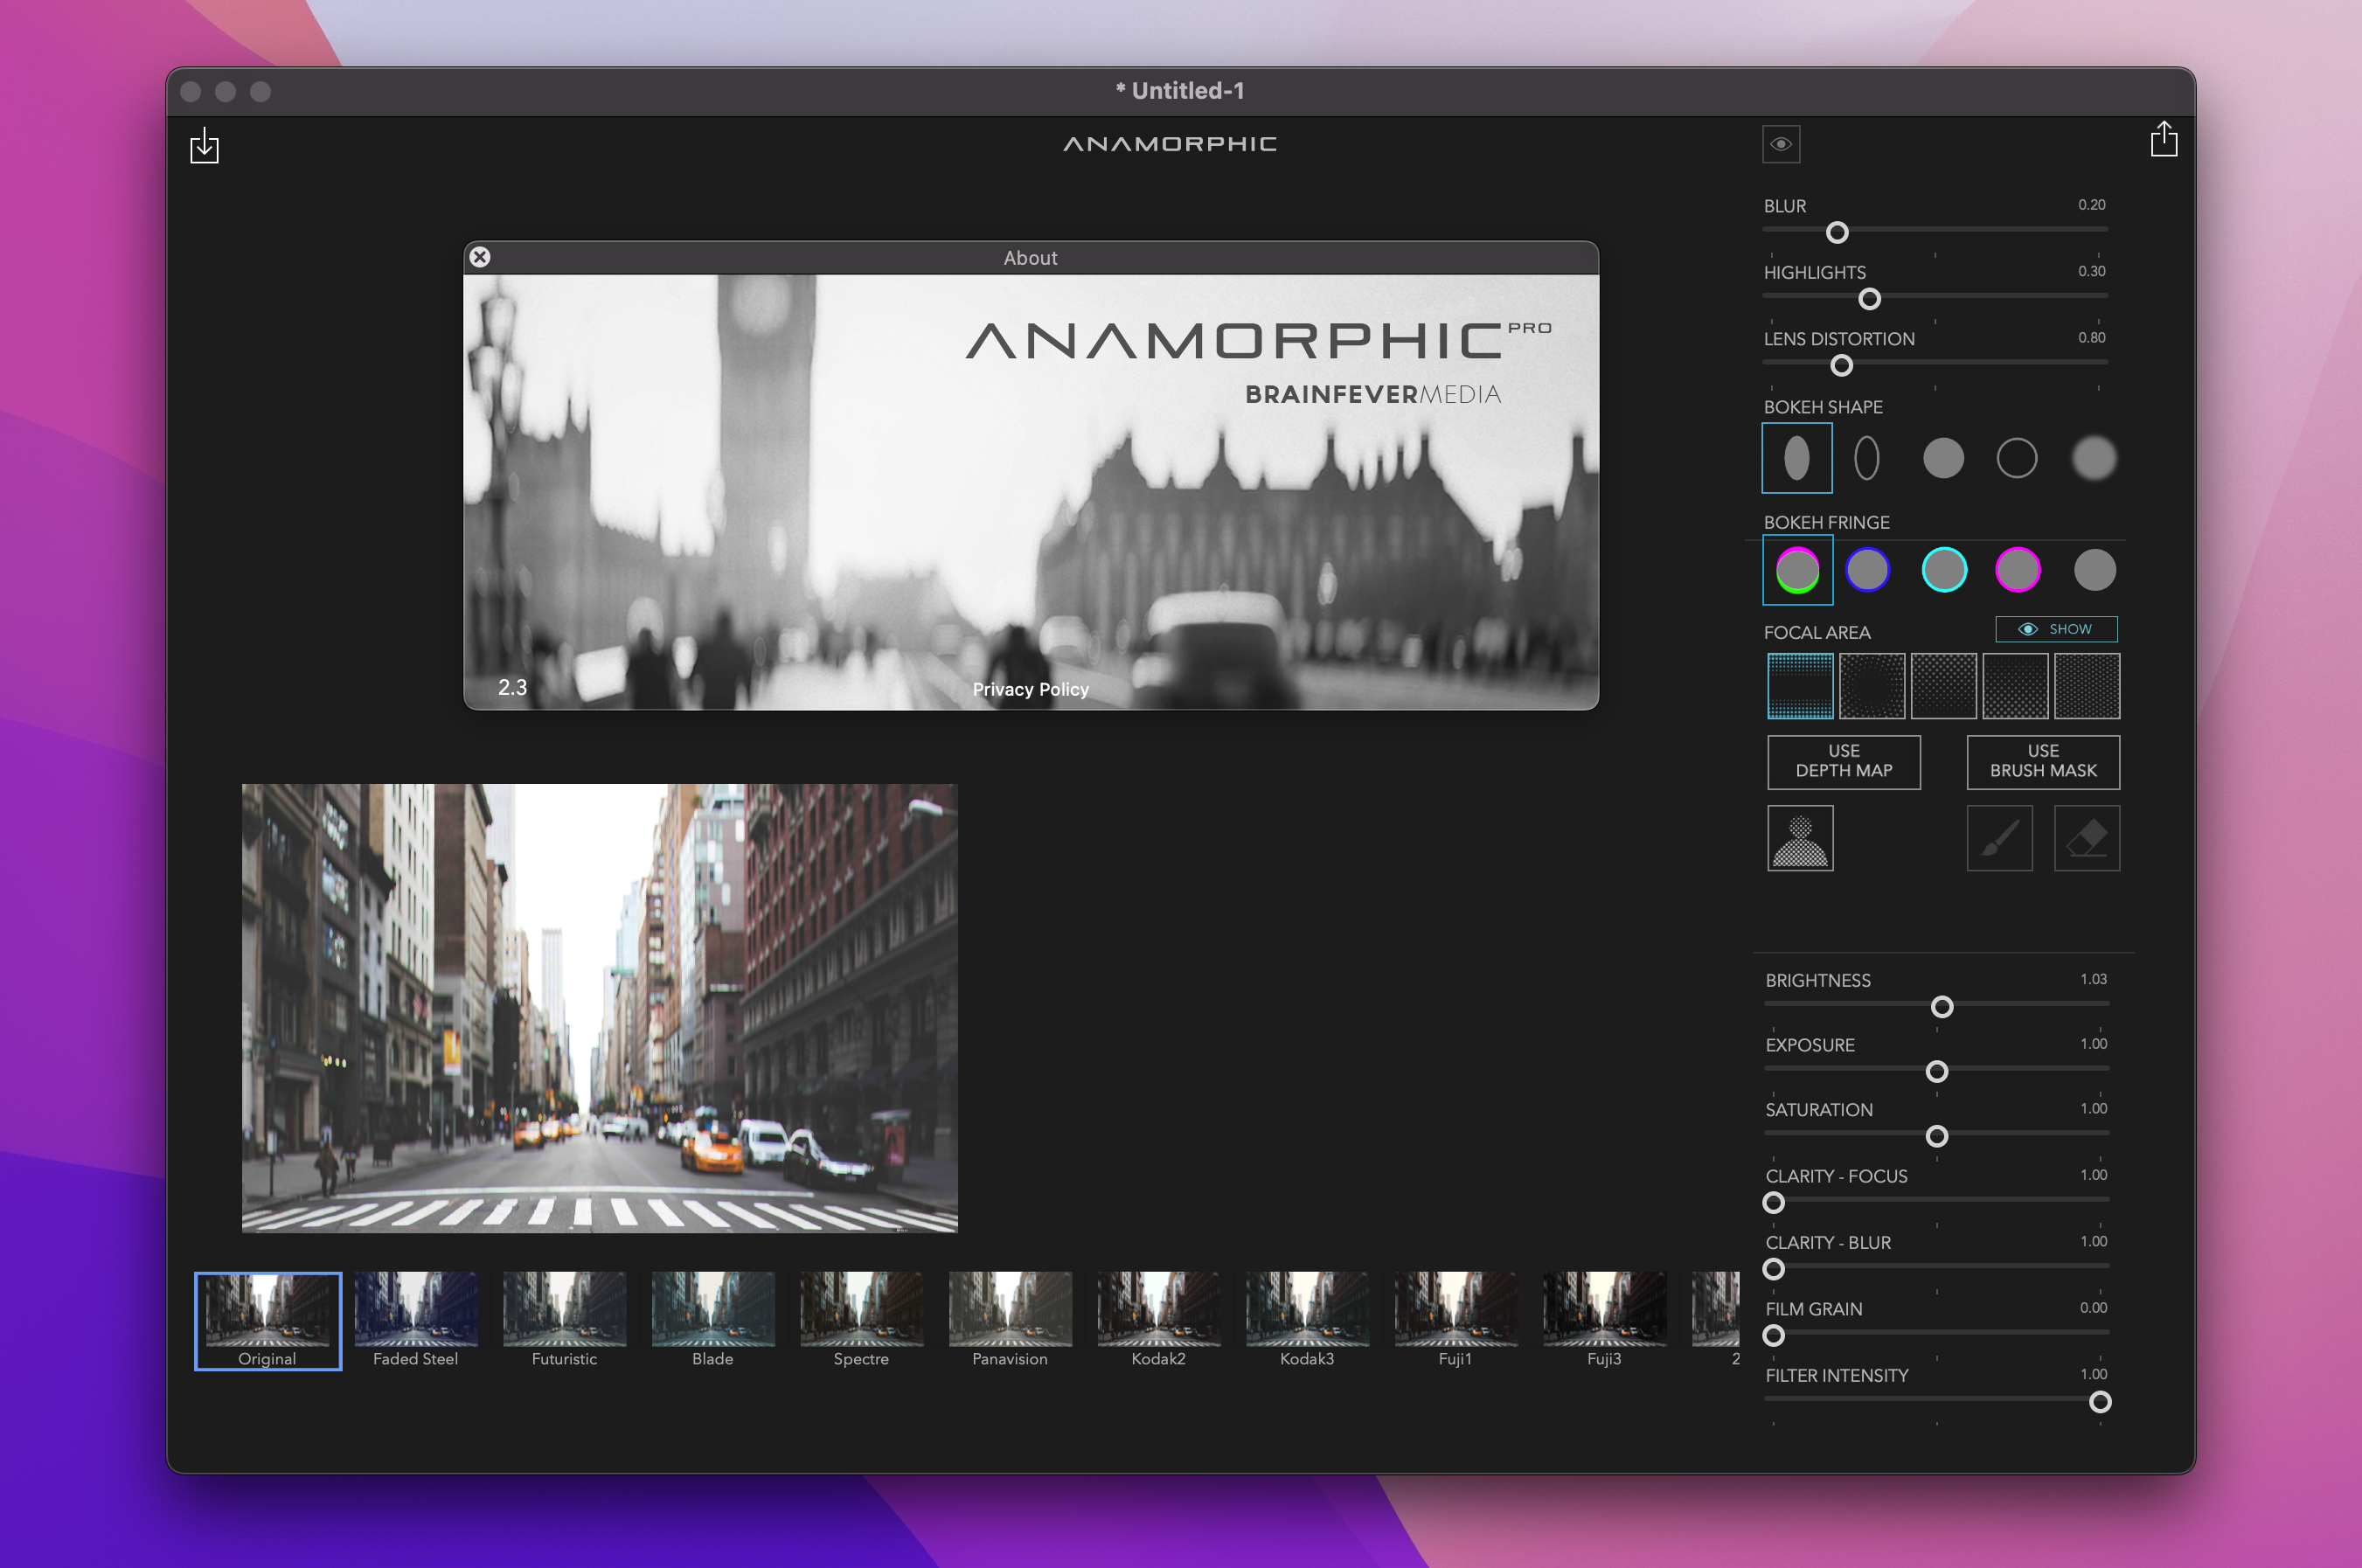The height and width of the screenshot is (1568, 2362).
Task: Choose the soft blurred circle bokeh shape
Action: 2093,458
